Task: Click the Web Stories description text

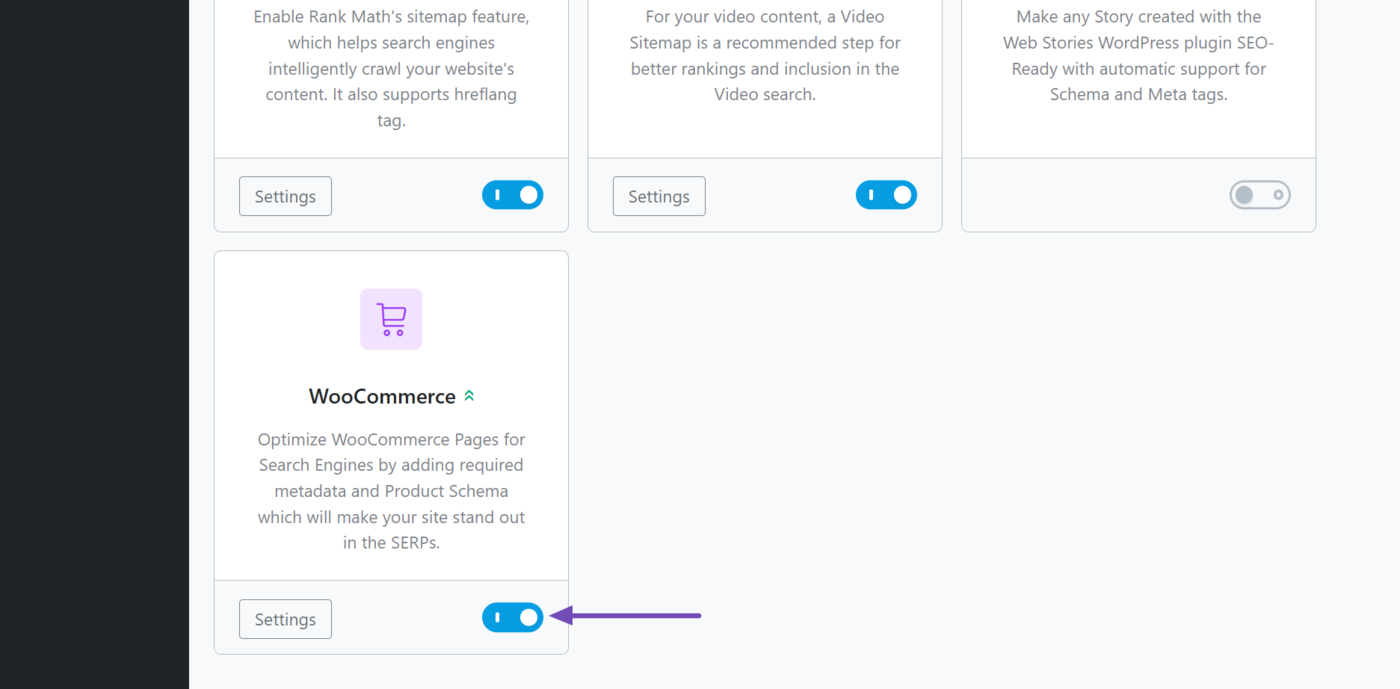Action: click(1138, 55)
